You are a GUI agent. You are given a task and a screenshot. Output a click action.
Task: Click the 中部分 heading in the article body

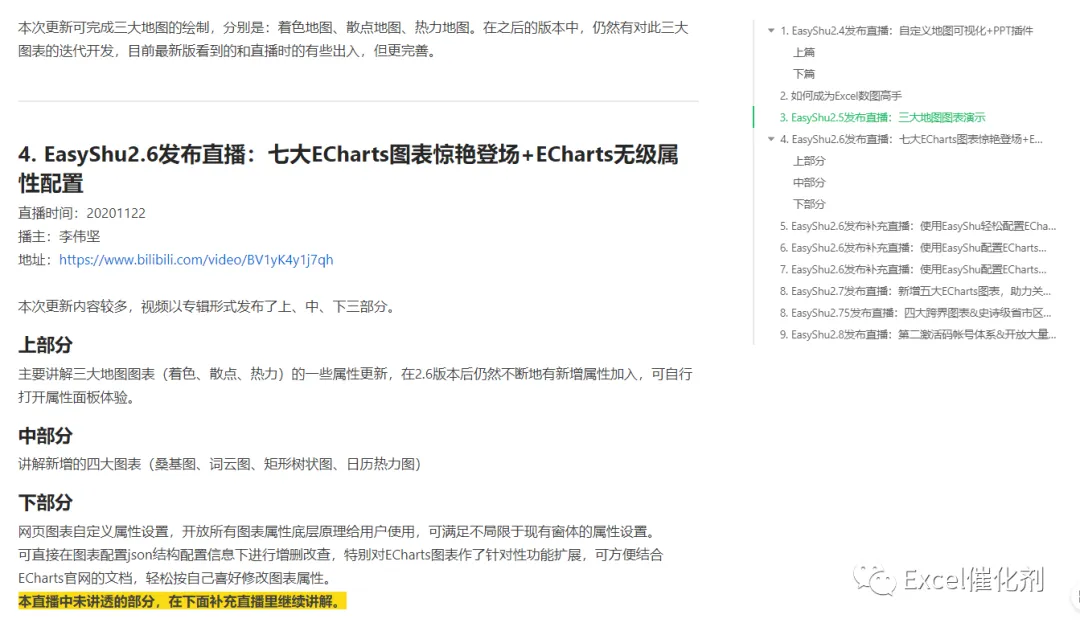(x=45, y=435)
